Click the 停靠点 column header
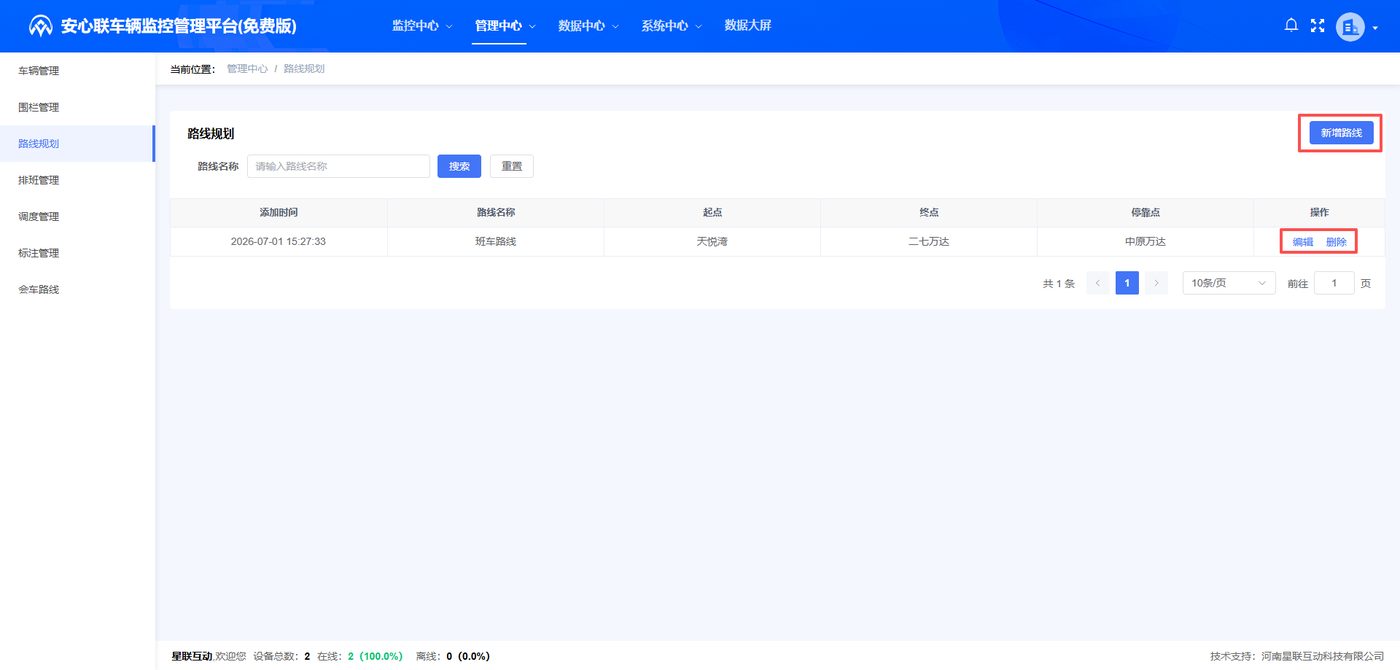The width and height of the screenshot is (1400, 670). (x=1145, y=213)
